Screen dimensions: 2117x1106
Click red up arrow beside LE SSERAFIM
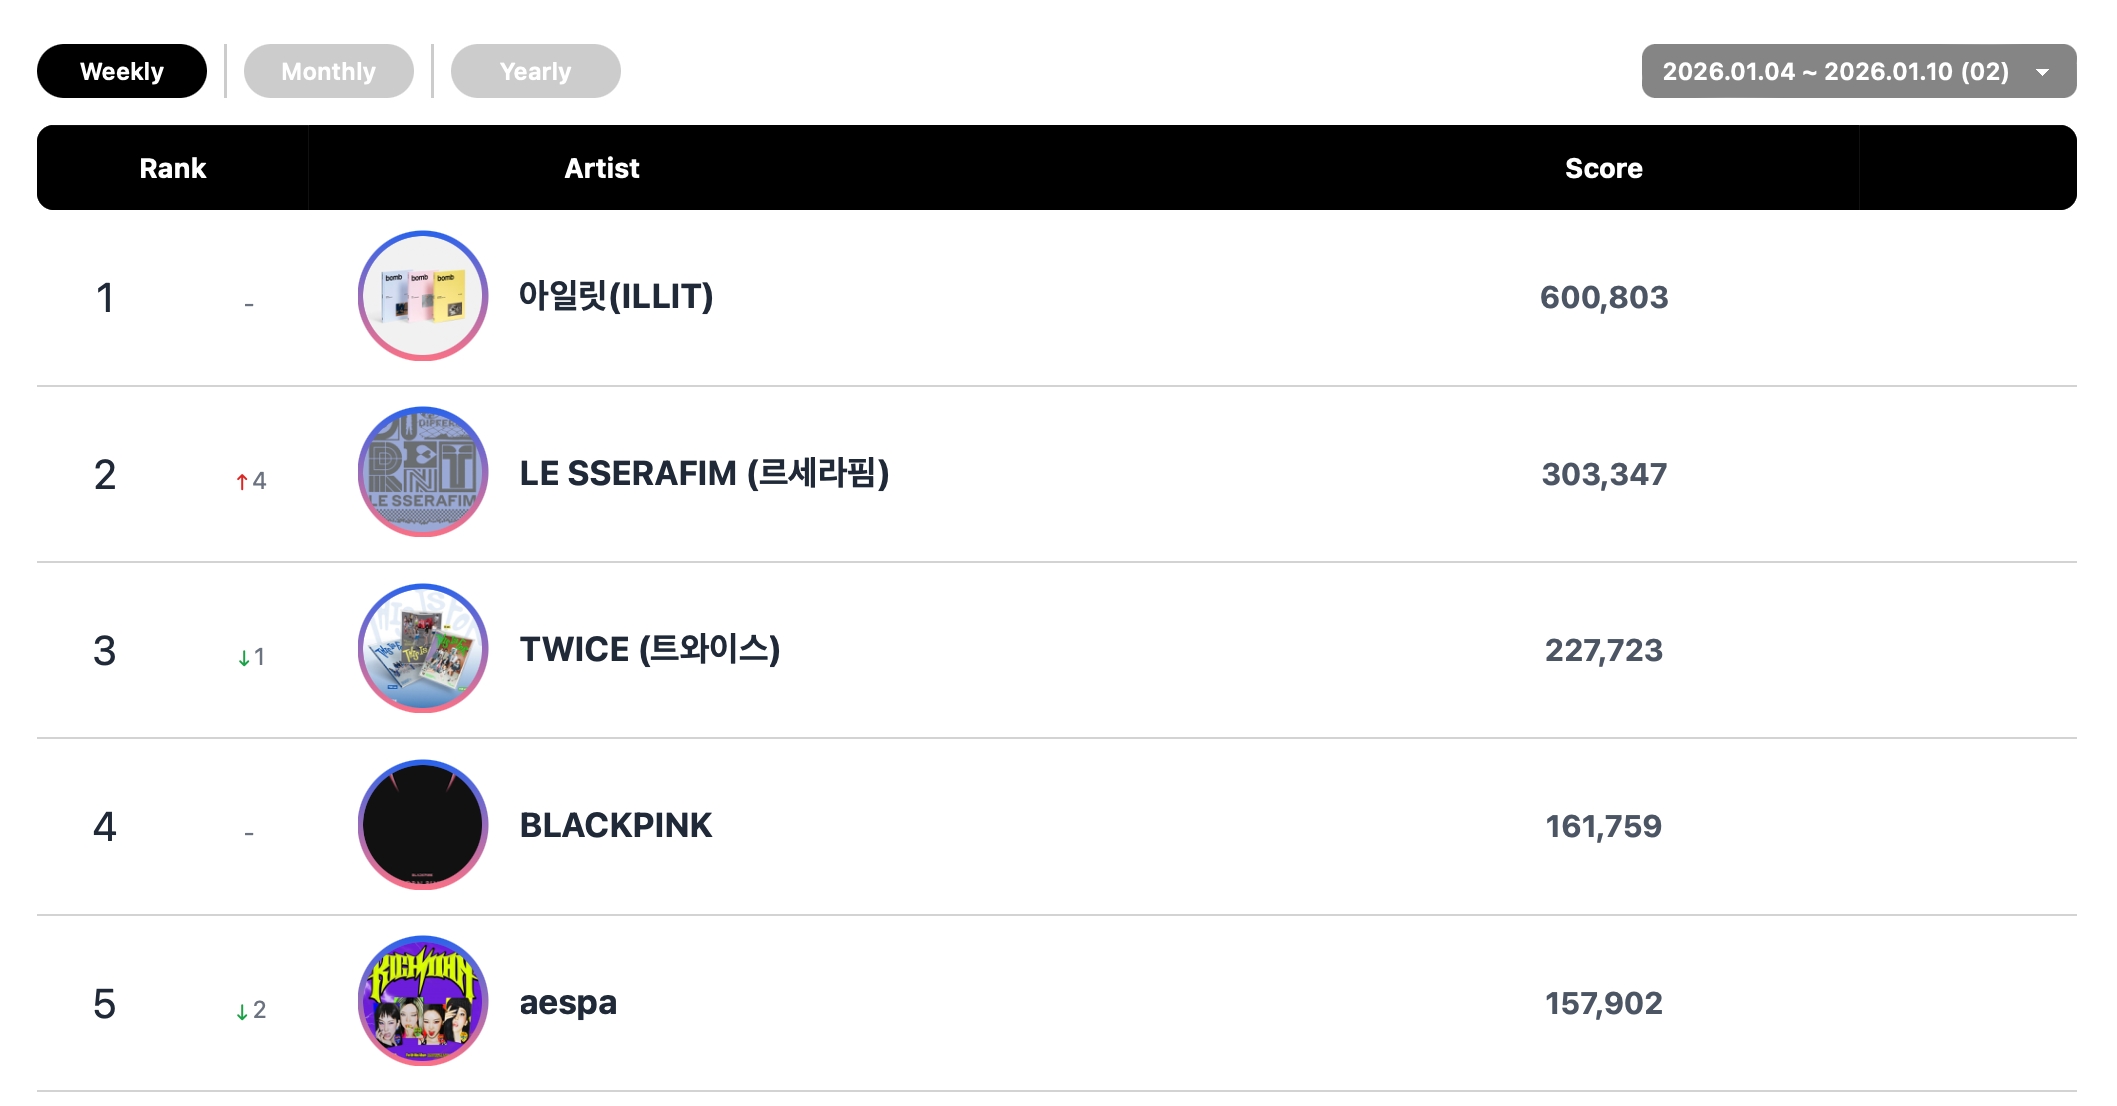coord(242,482)
